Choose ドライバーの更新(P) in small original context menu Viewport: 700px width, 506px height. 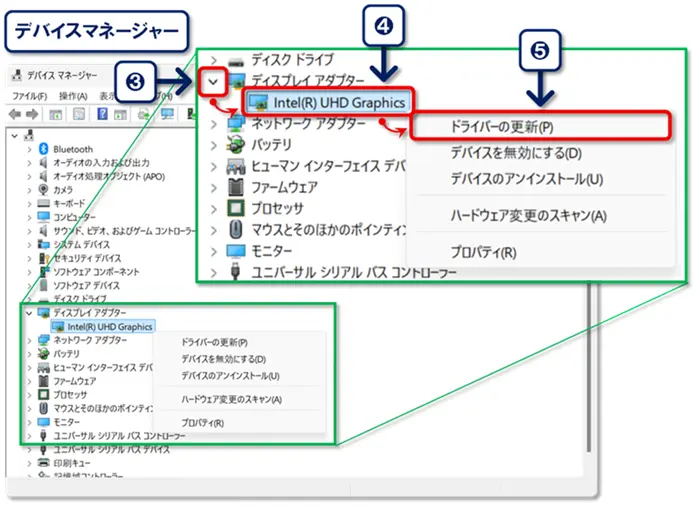214,343
